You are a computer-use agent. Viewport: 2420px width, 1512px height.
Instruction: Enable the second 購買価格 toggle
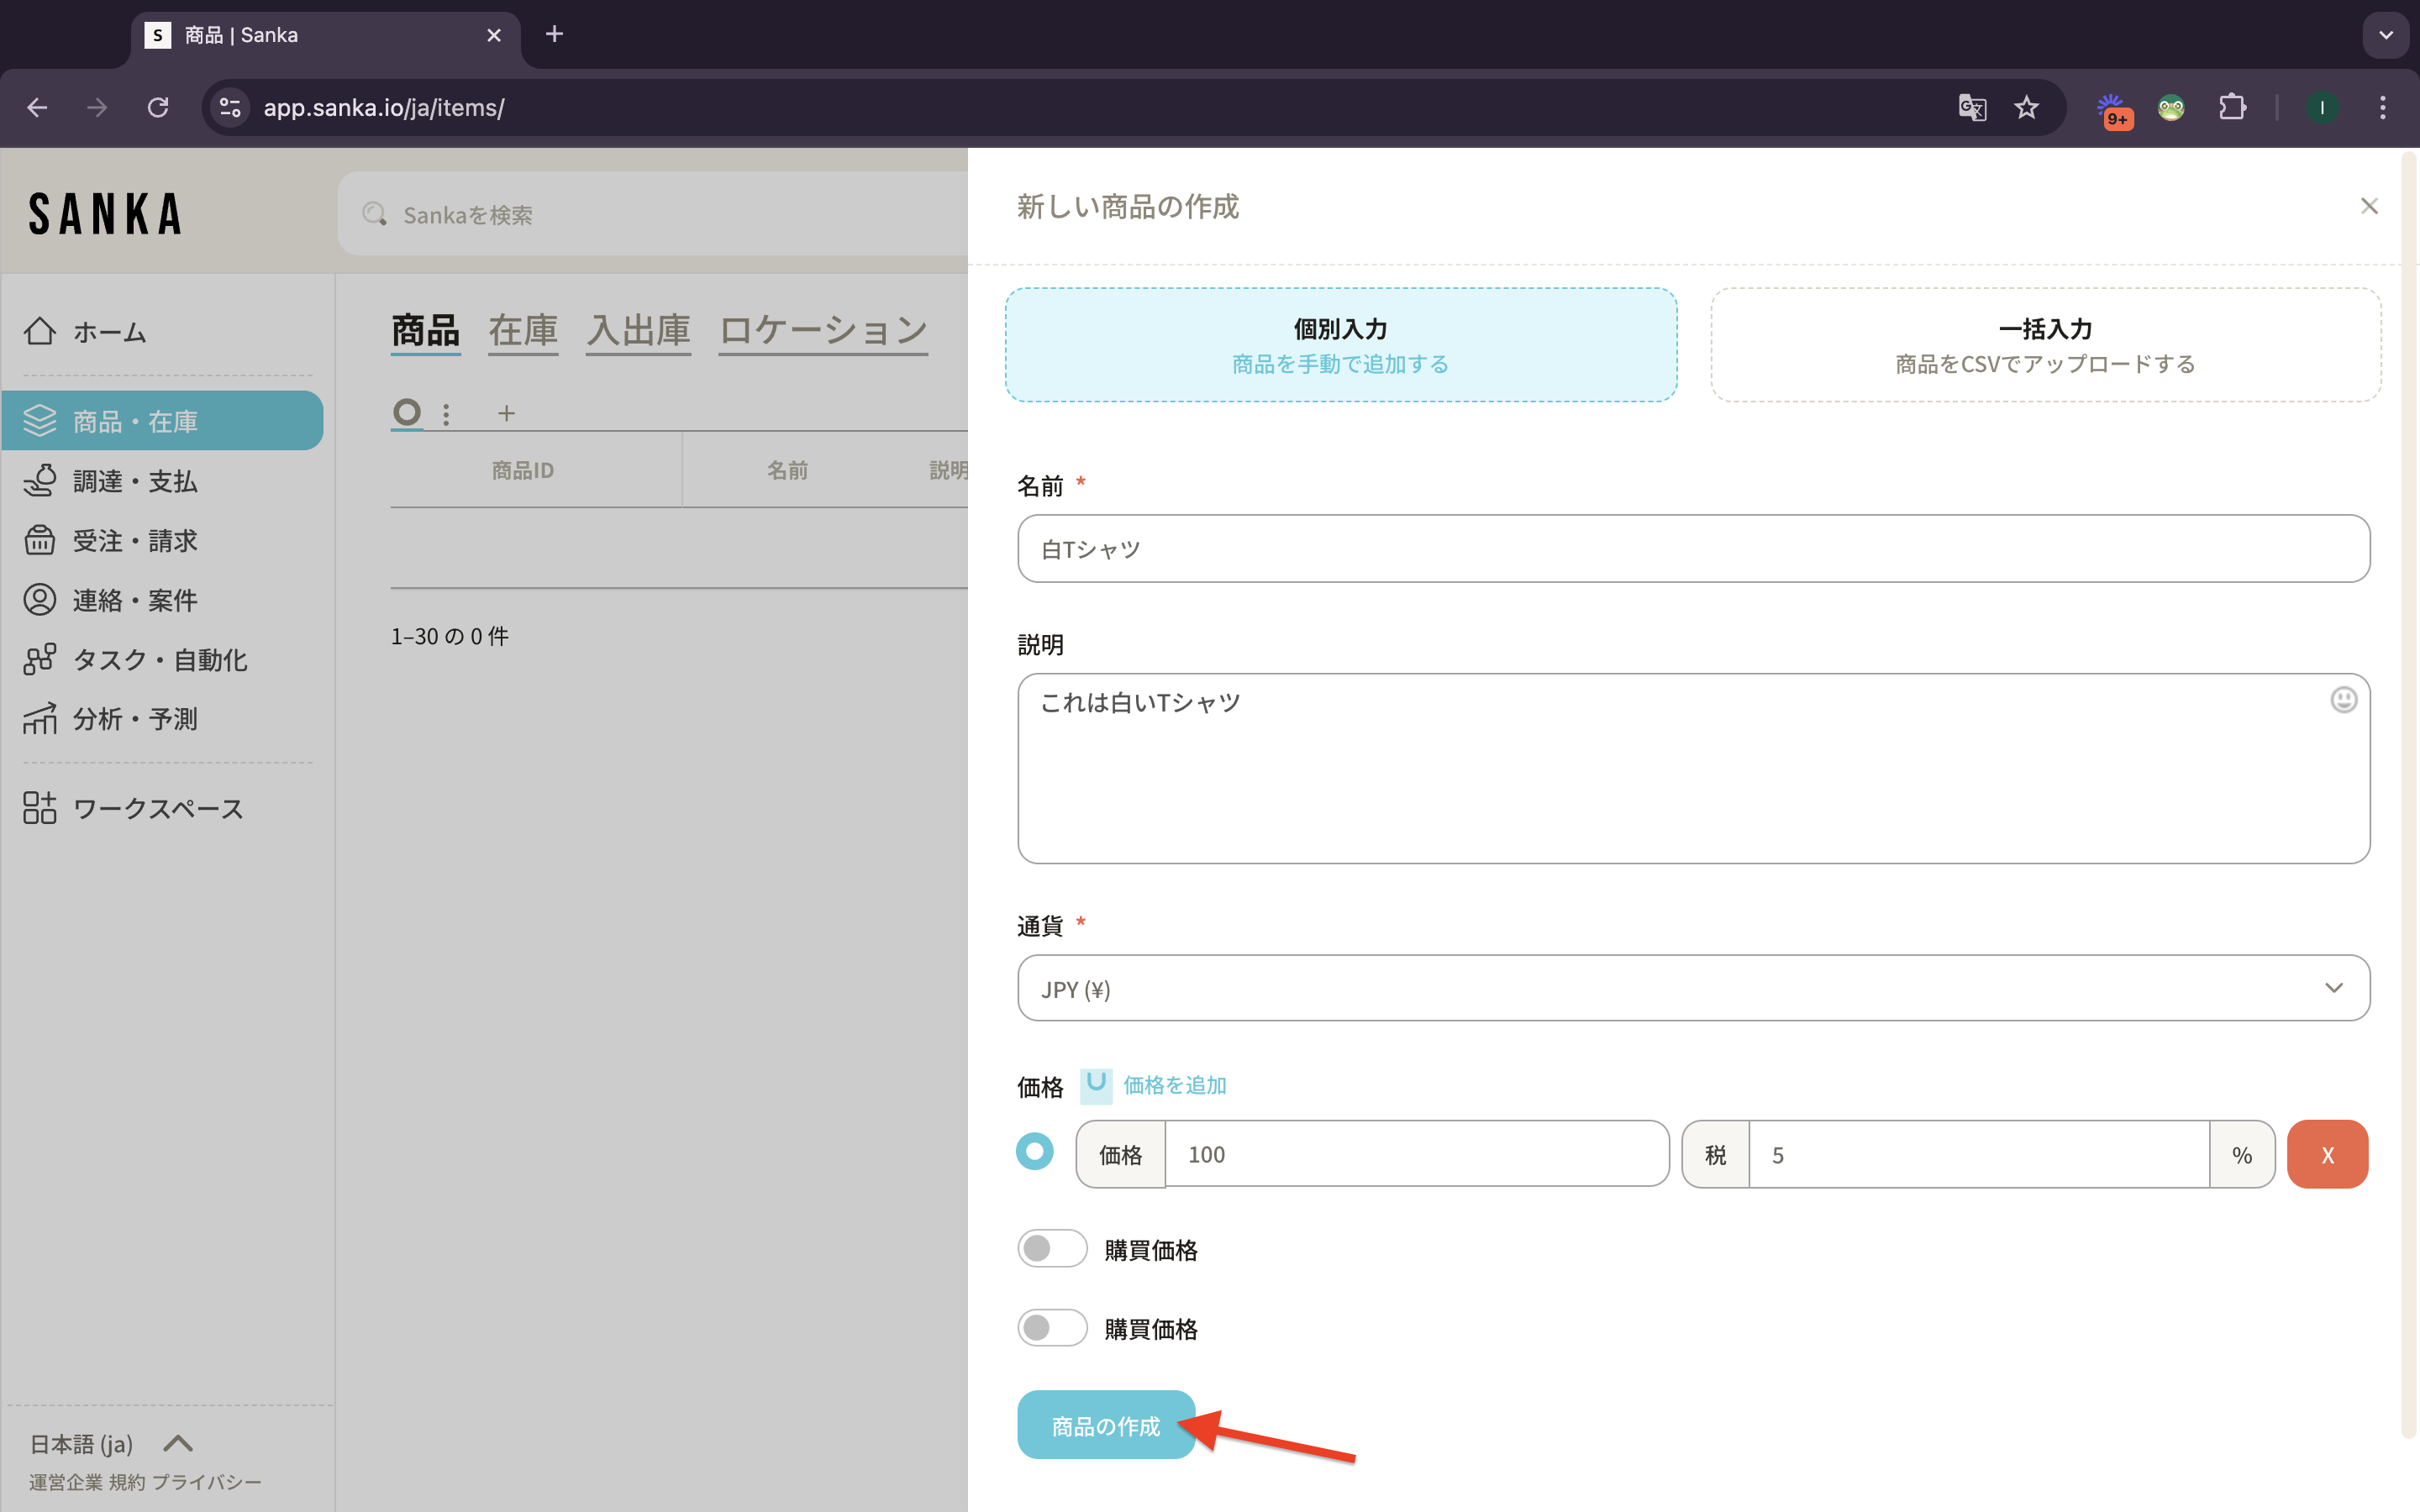tap(1051, 1328)
